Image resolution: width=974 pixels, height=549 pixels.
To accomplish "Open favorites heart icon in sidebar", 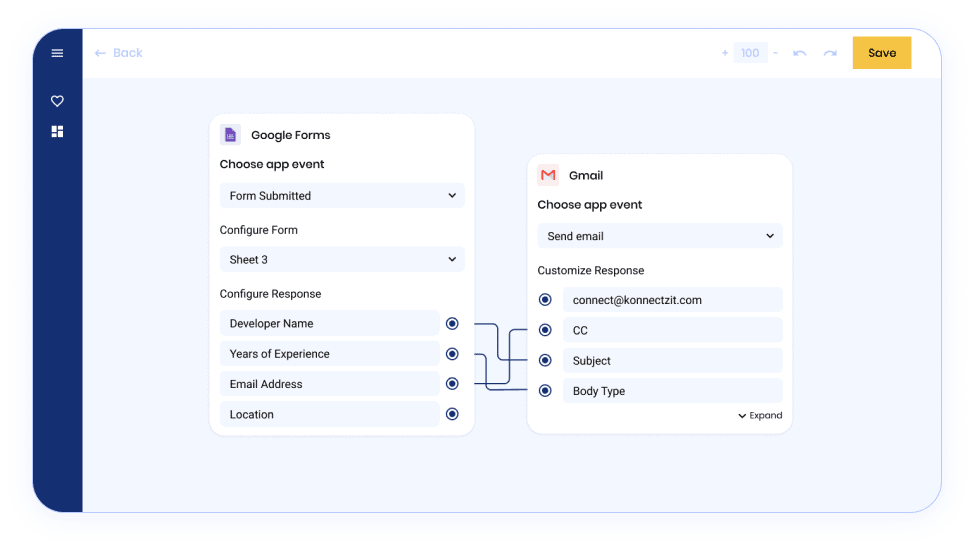I will [57, 101].
